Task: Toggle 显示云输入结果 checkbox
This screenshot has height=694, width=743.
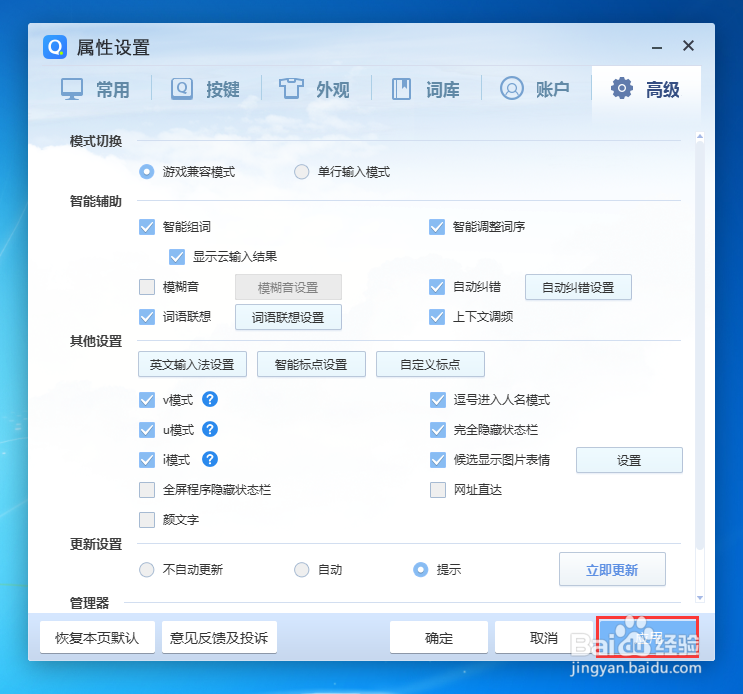Action: pyautogui.click(x=177, y=257)
